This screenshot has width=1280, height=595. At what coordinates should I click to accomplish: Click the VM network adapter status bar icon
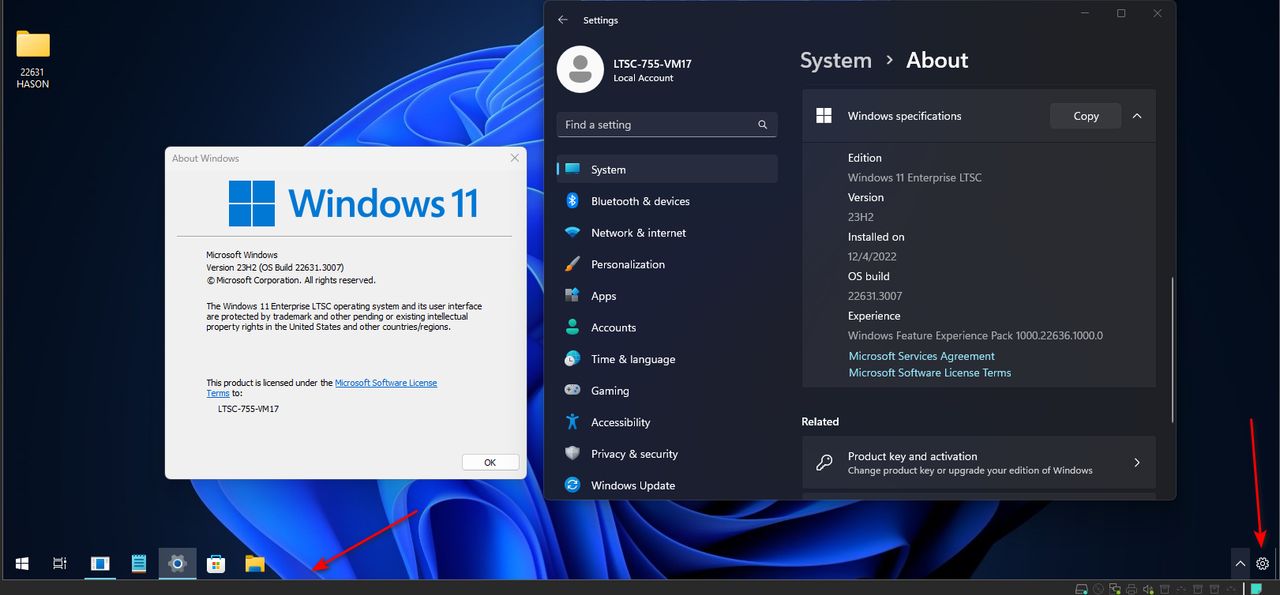click(1114, 589)
